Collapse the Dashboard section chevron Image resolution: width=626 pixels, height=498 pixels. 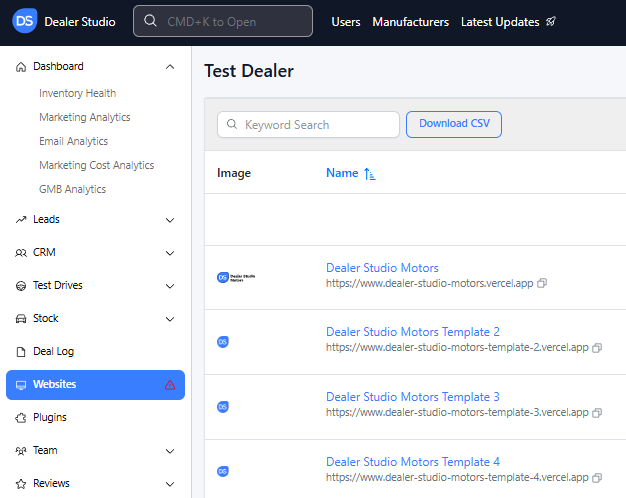(x=170, y=67)
